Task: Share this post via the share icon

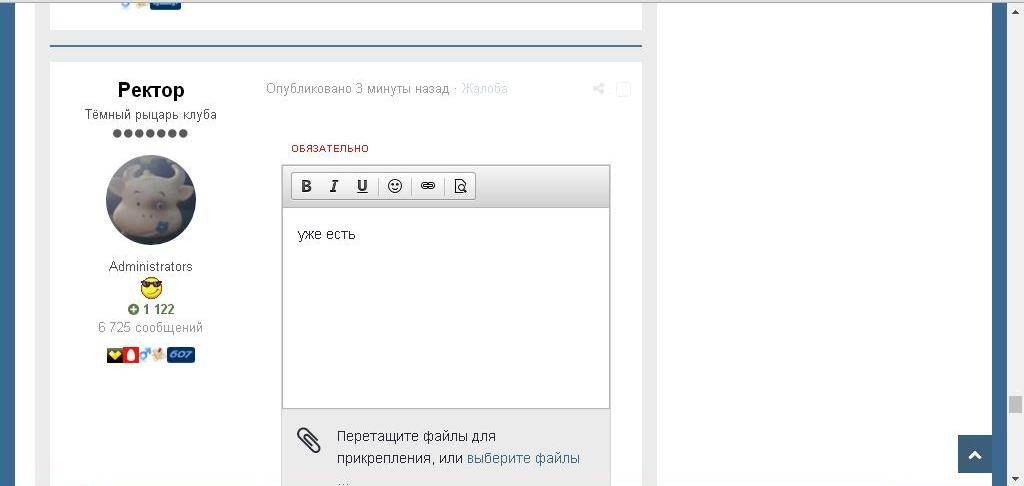Action: [598, 89]
